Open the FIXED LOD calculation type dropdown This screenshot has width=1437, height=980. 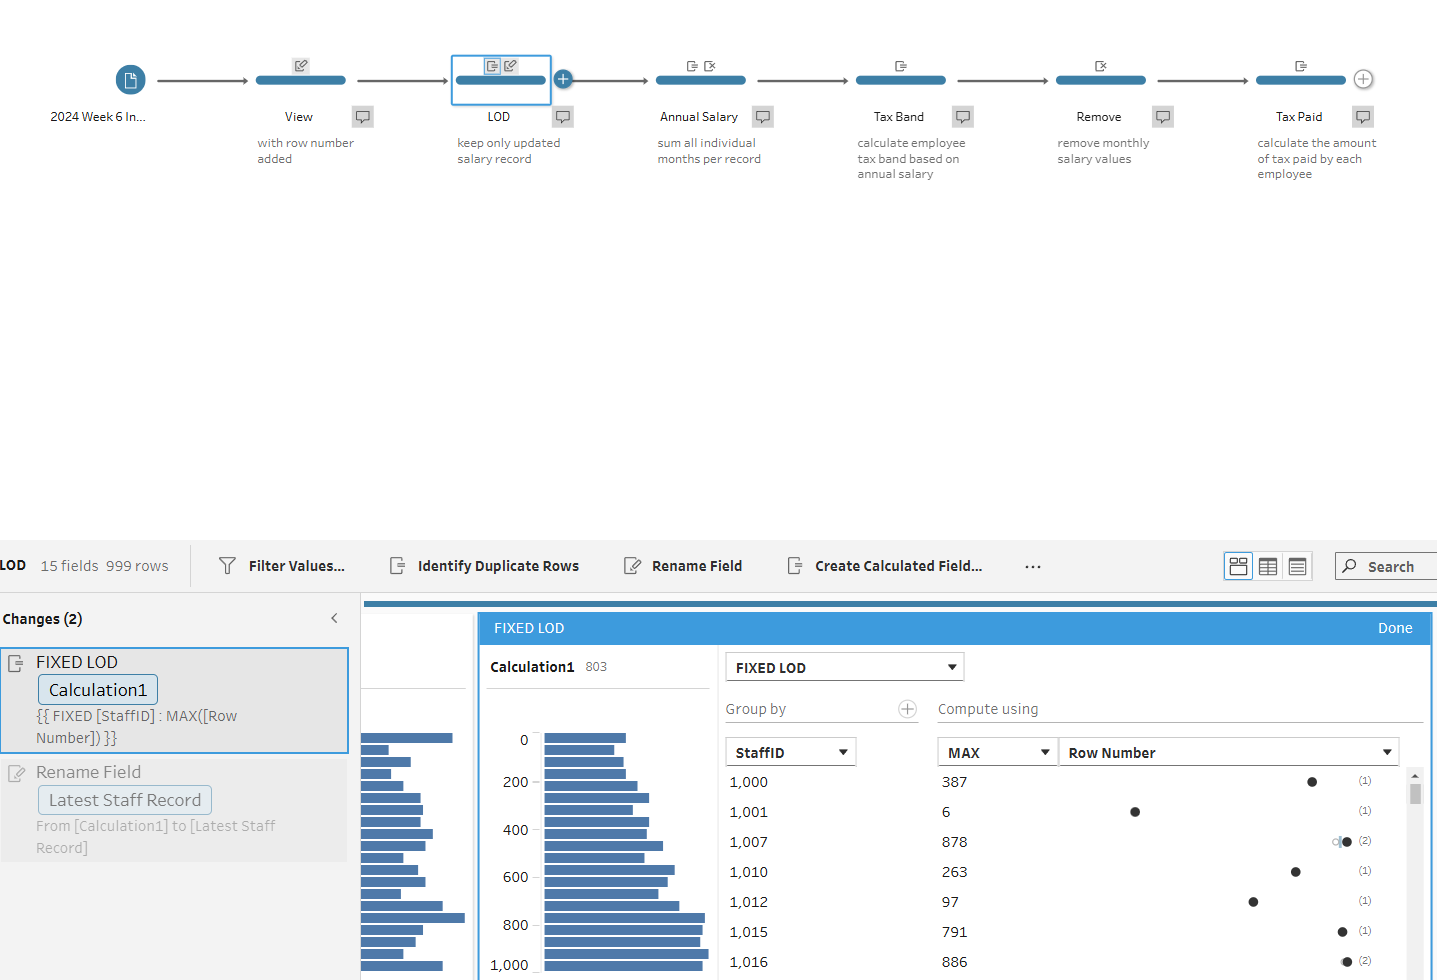pos(845,667)
